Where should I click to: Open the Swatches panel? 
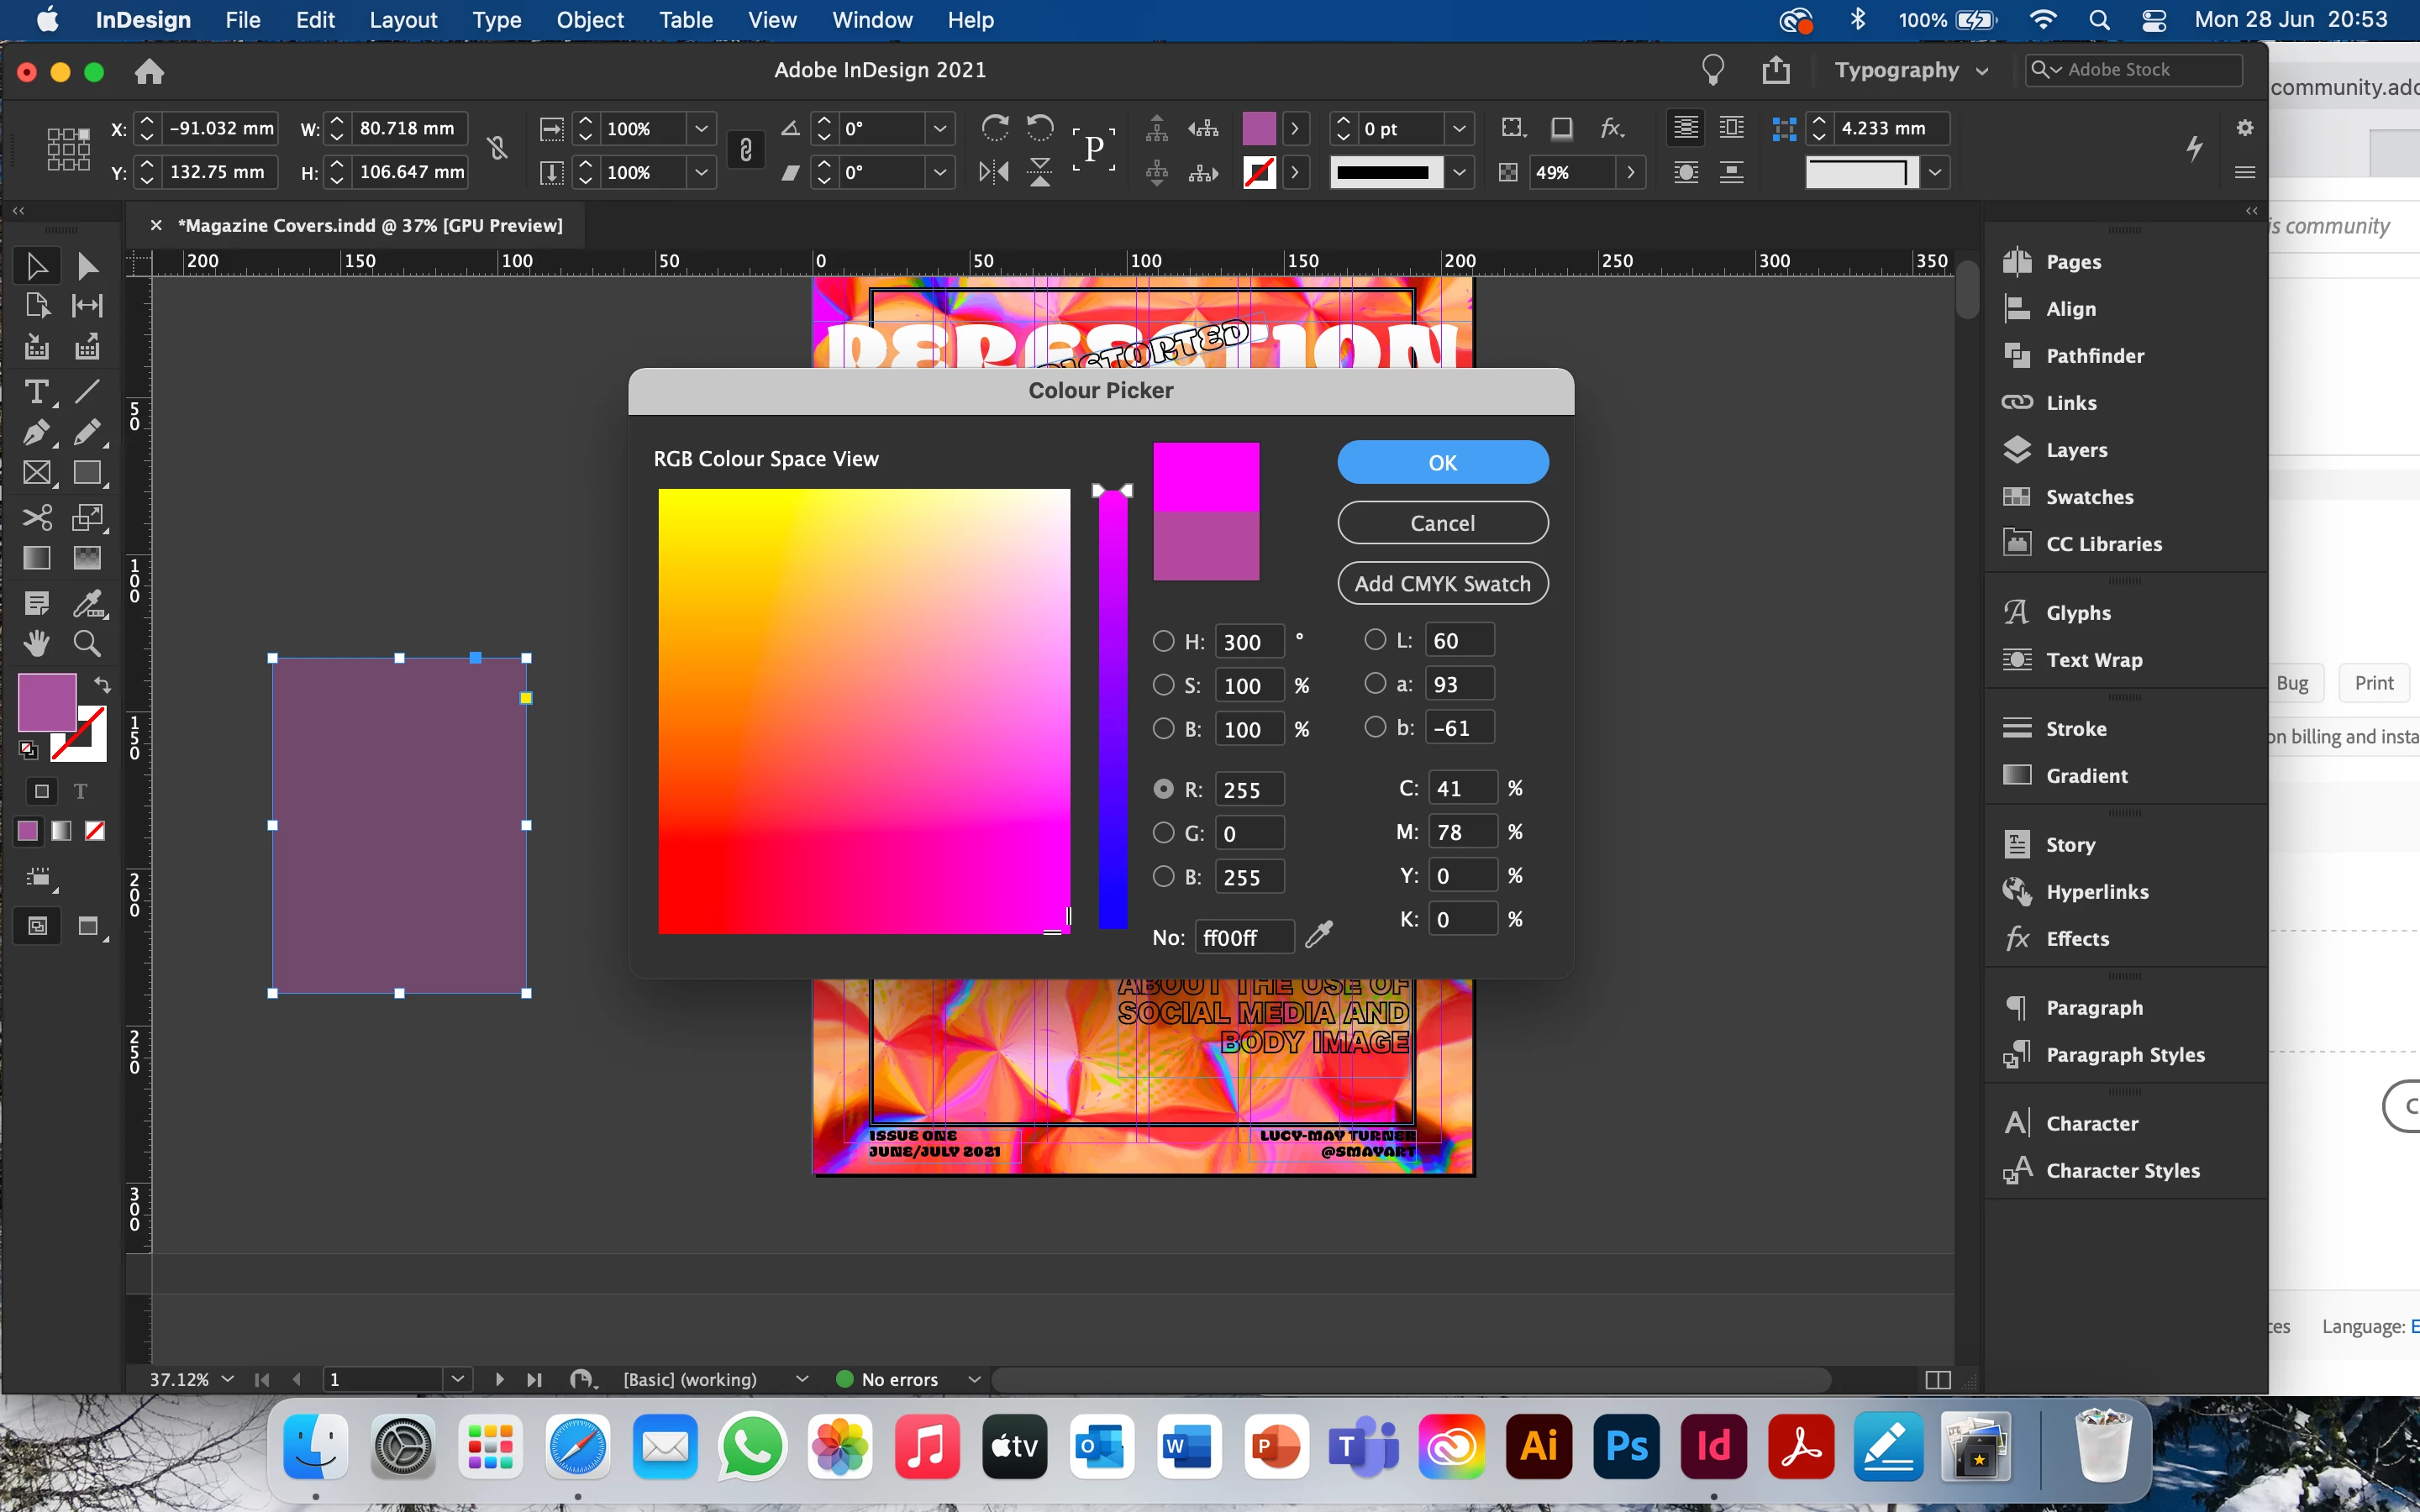pyautogui.click(x=2088, y=497)
